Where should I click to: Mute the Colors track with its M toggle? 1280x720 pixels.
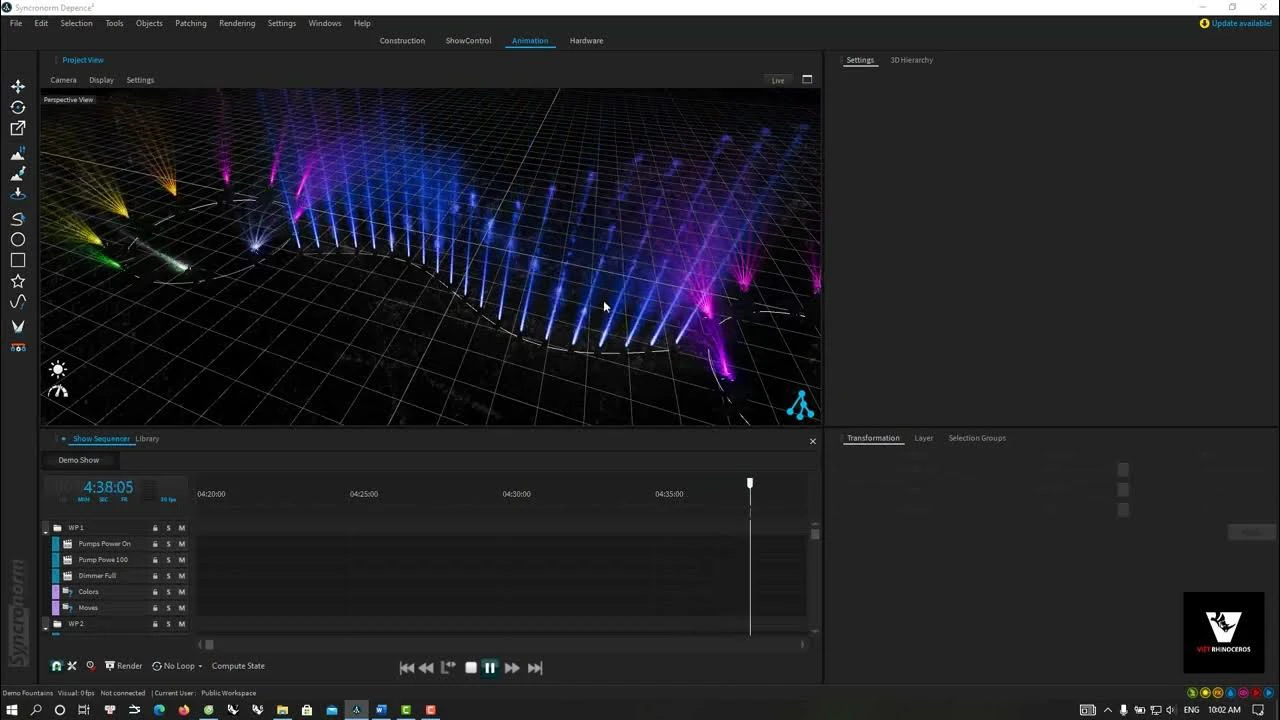(182, 592)
